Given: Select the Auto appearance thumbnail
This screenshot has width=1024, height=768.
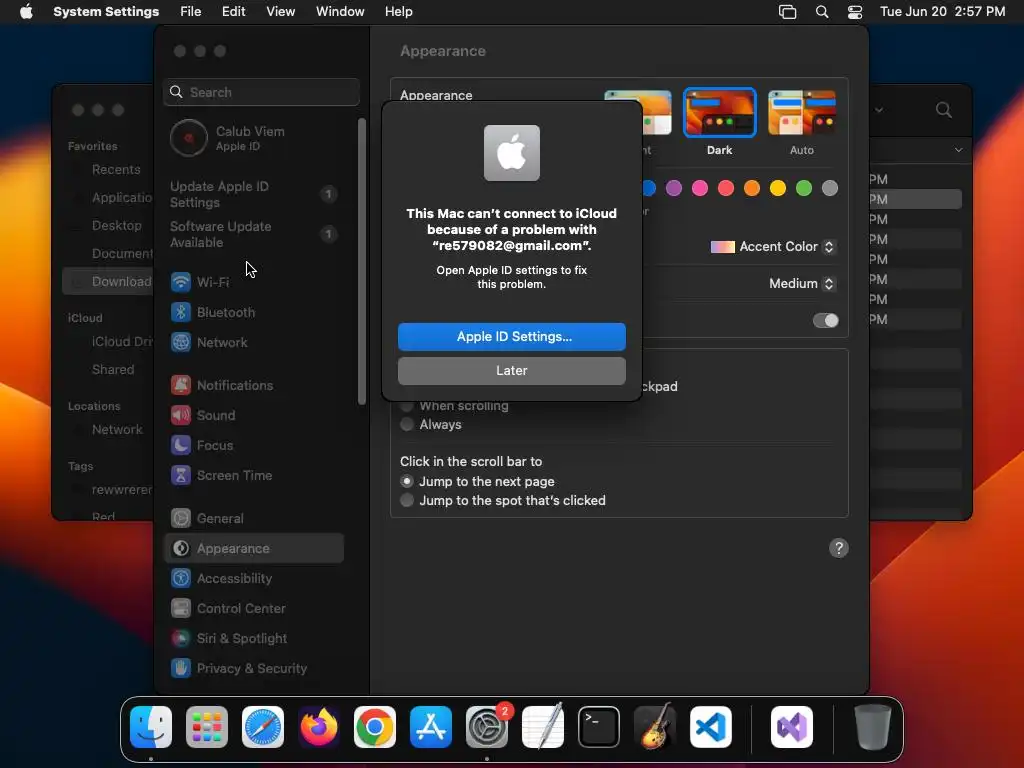Looking at the screenshot, I should click(x=802, y=112).
